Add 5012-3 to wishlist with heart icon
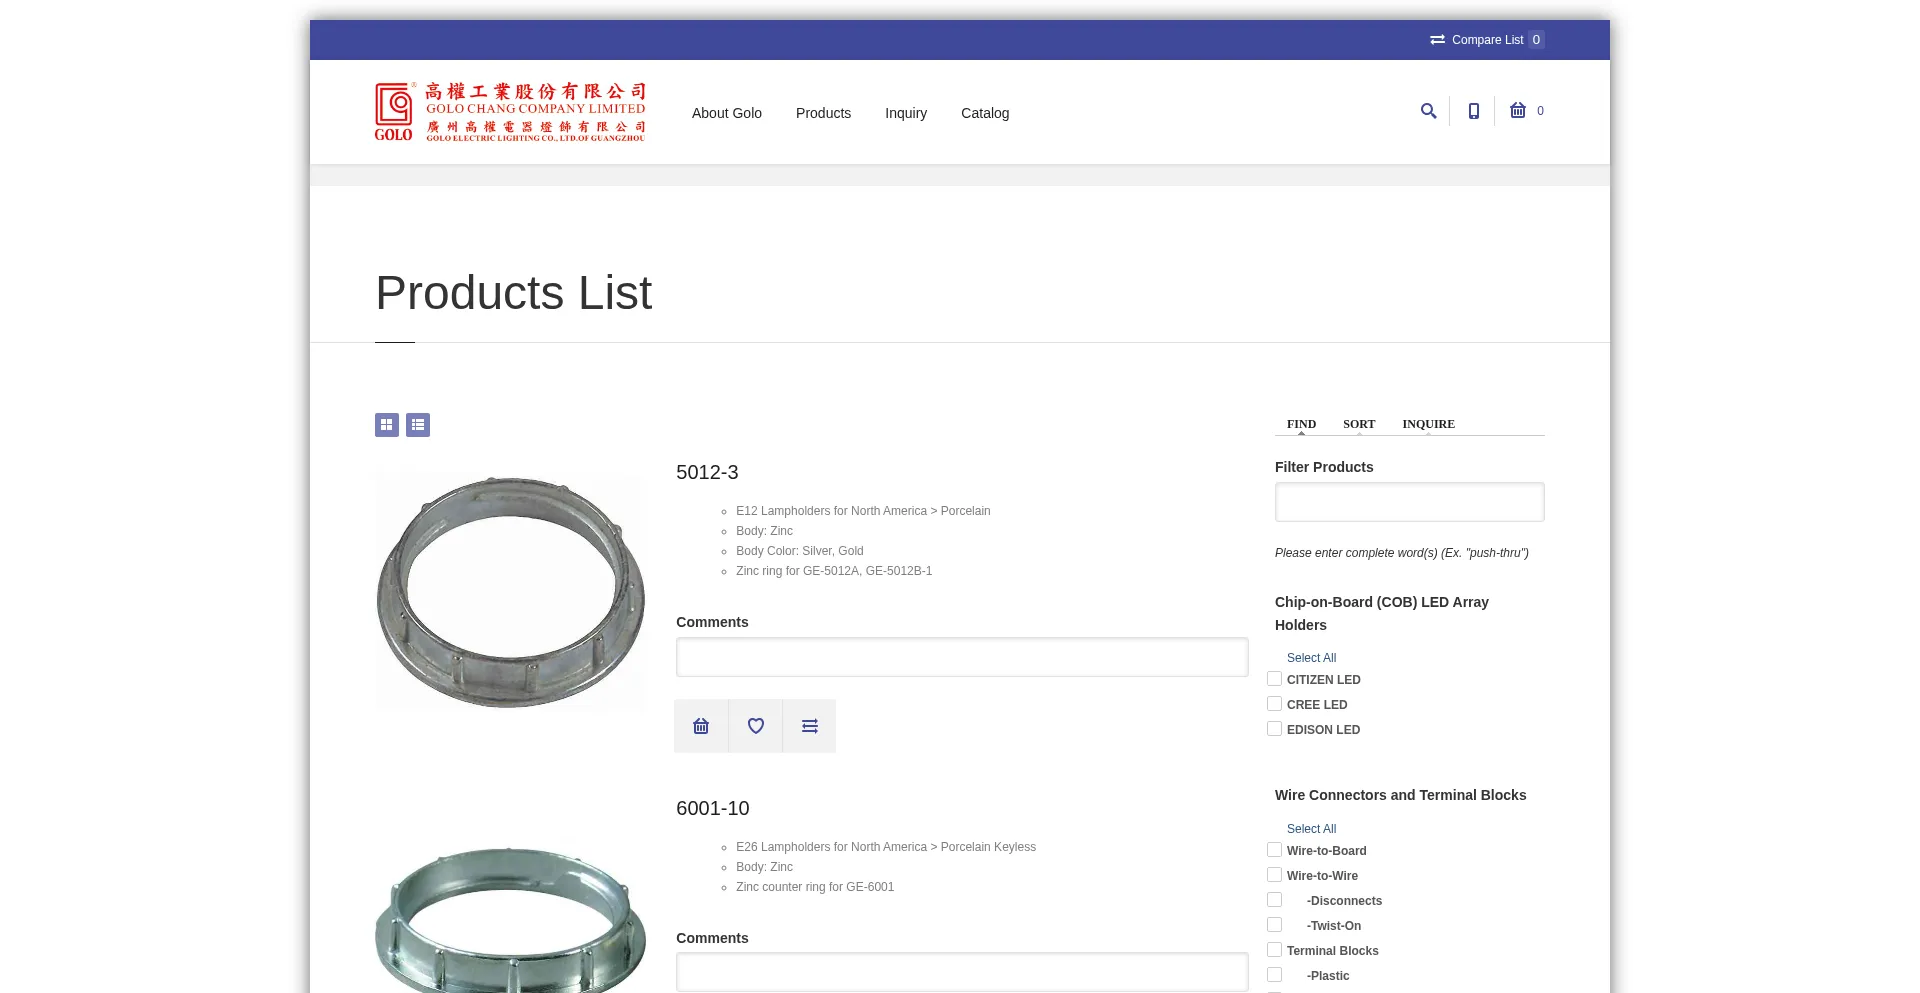The width and height of the screenshot is (1920, 993). [x=756, y=726]
